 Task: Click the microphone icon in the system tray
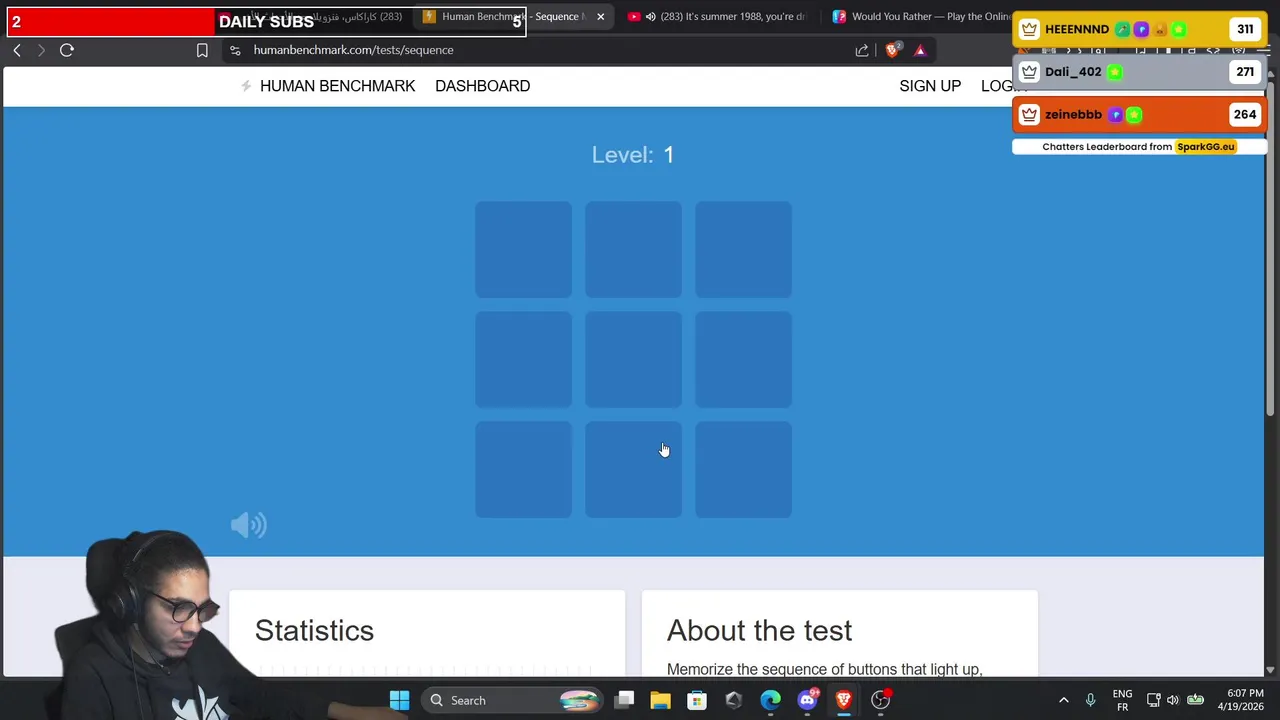pos(1090,700)
